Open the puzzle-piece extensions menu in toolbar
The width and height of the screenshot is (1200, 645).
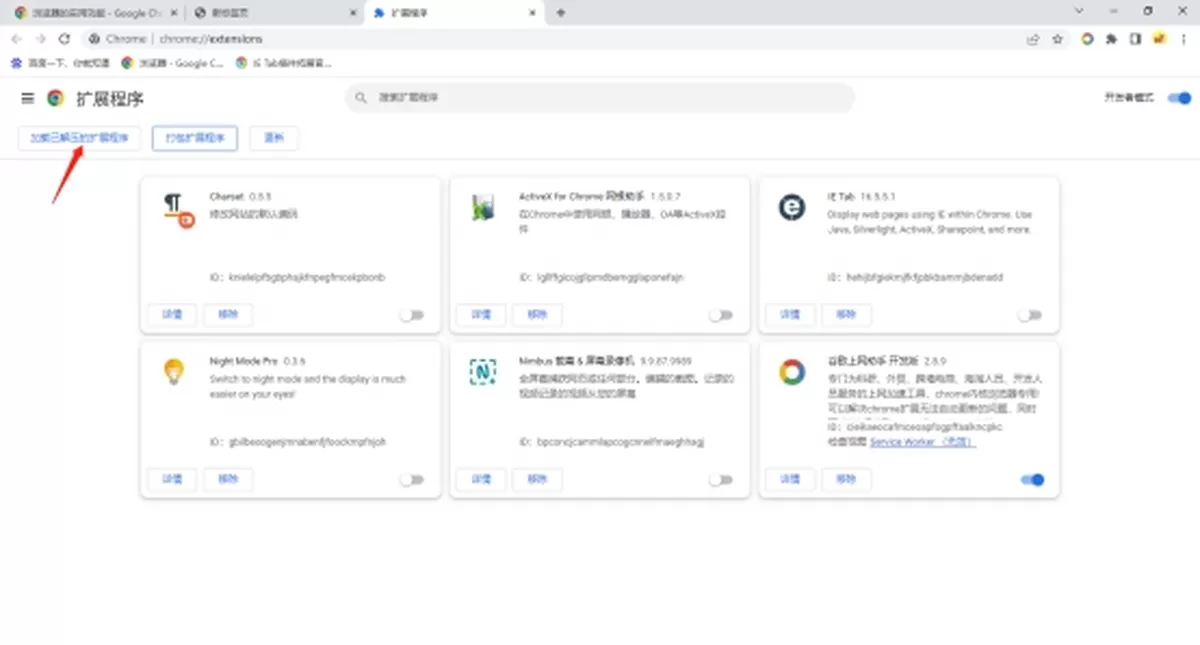coord(1111,39)
